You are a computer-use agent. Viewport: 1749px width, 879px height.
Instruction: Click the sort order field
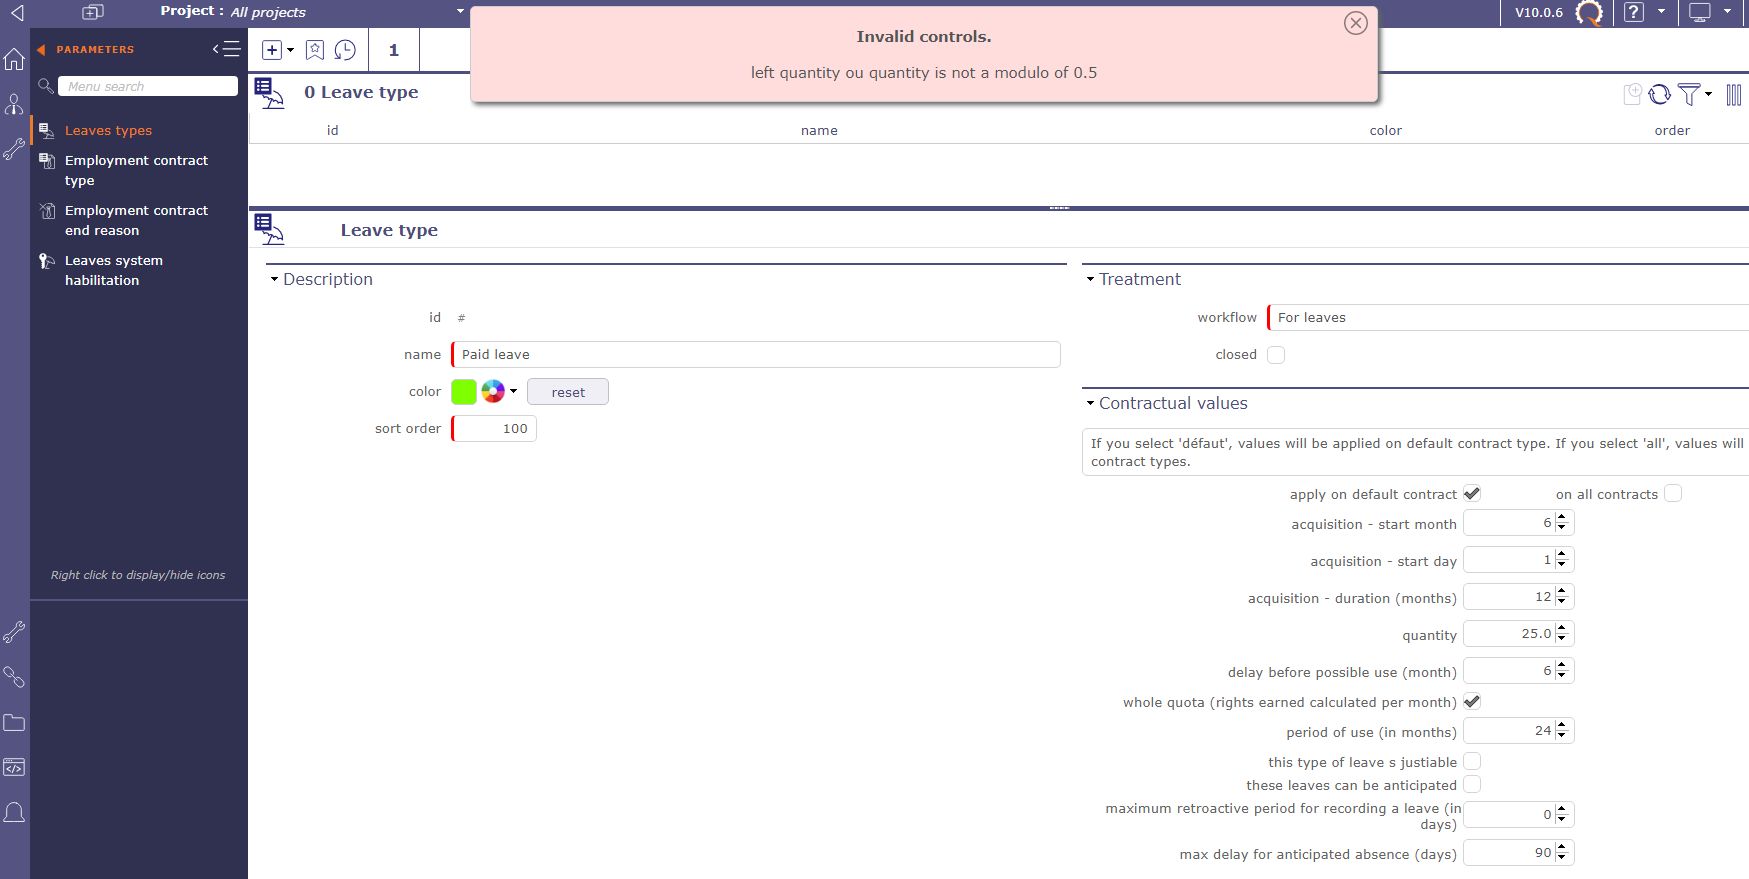pos(494,428)
